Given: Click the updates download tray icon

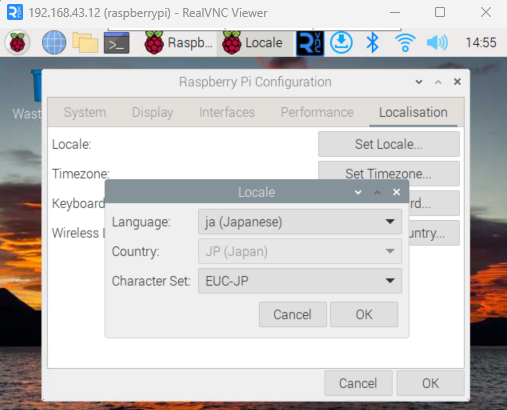Looking at the screenshot, I should [341, 43].
